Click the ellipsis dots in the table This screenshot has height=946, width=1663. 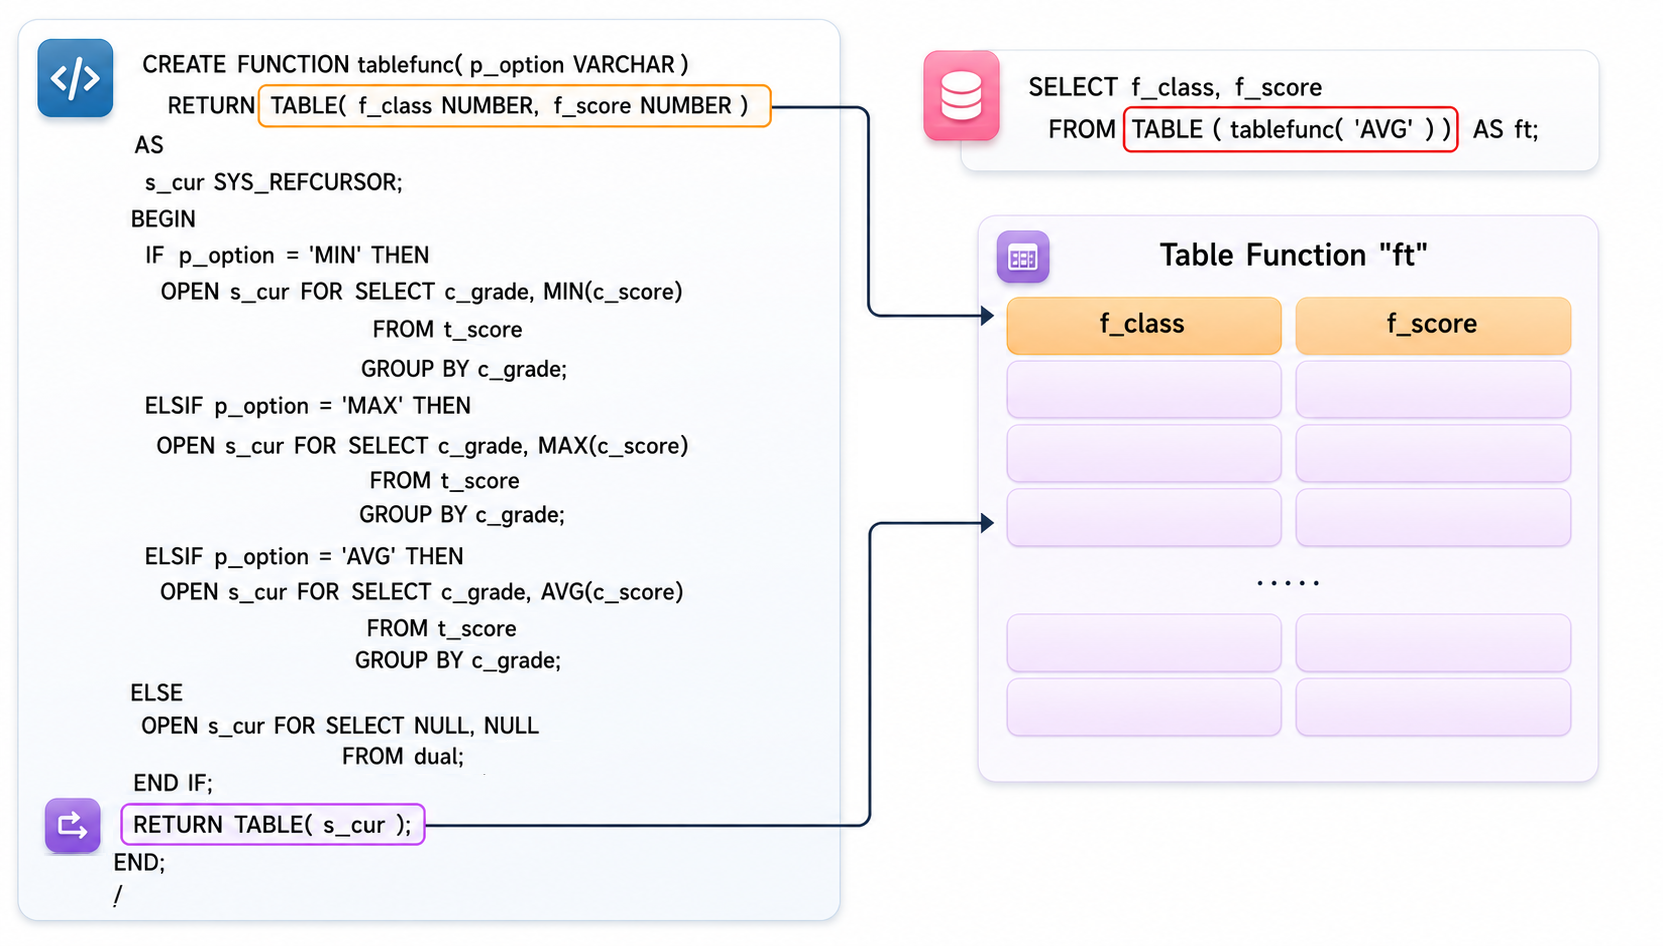point(1288,582)
